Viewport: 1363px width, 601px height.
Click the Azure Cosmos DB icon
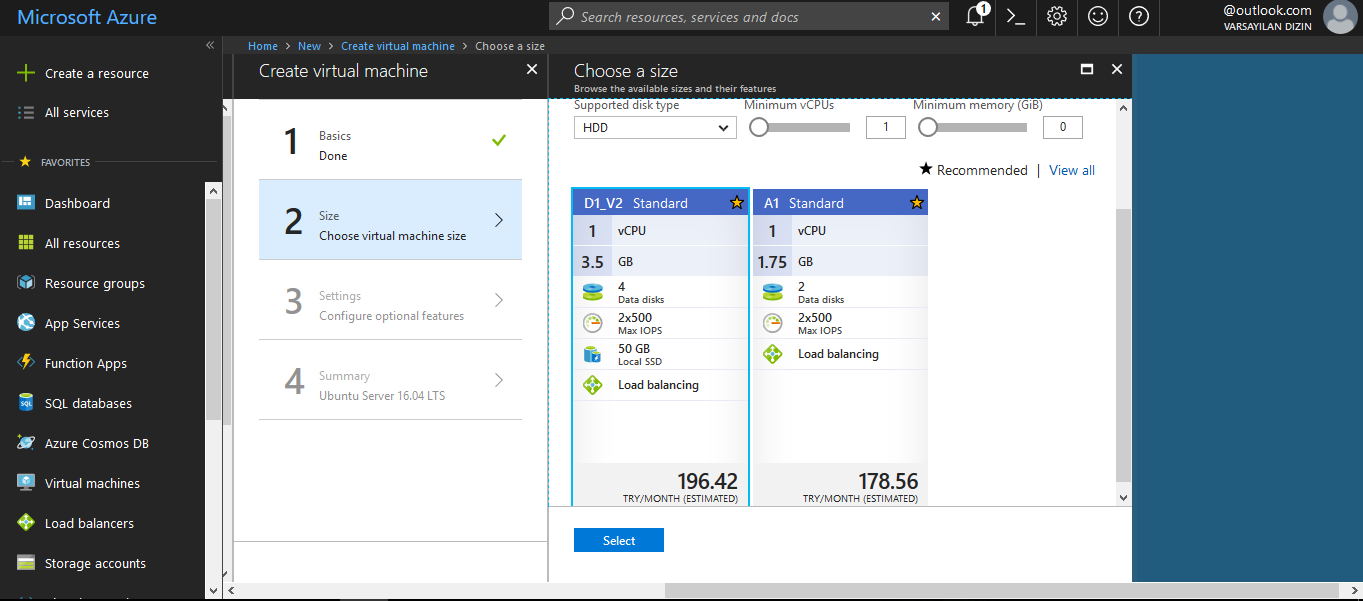pos(26,443)
